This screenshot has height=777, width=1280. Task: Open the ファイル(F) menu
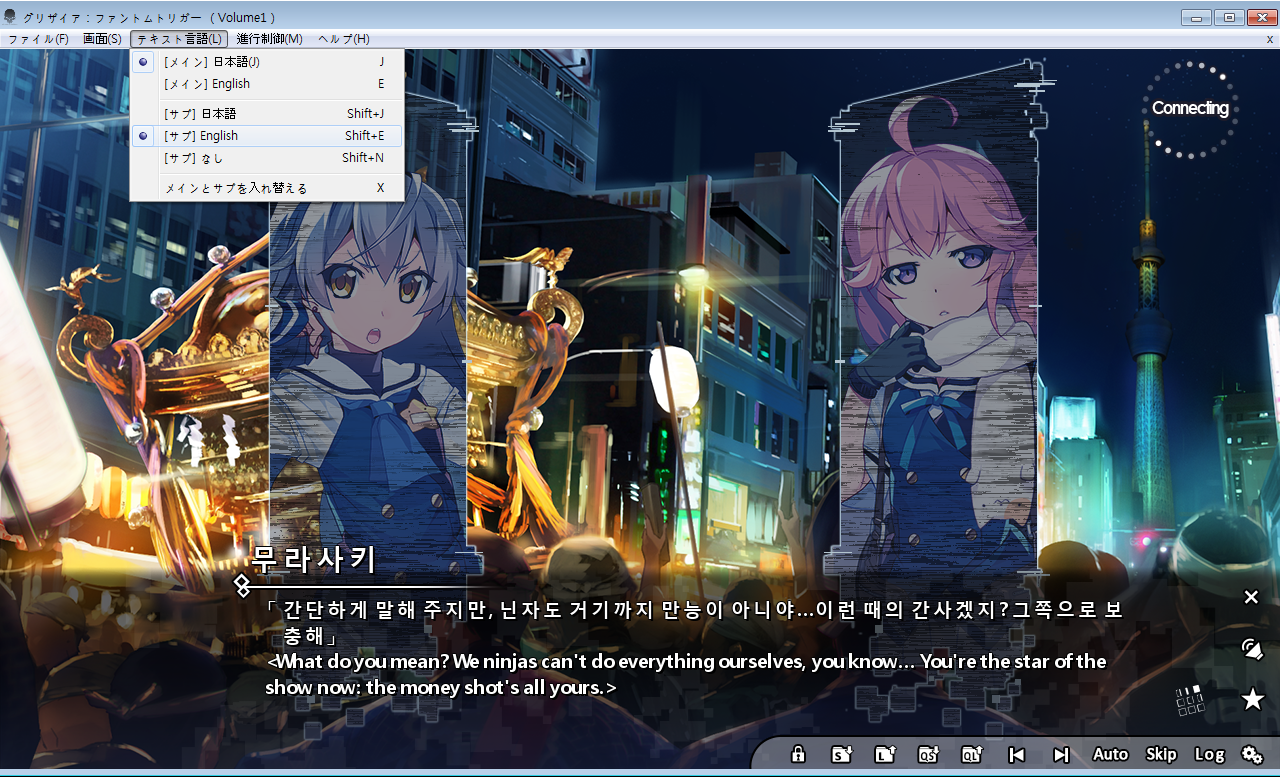click(x=38, y=39)
